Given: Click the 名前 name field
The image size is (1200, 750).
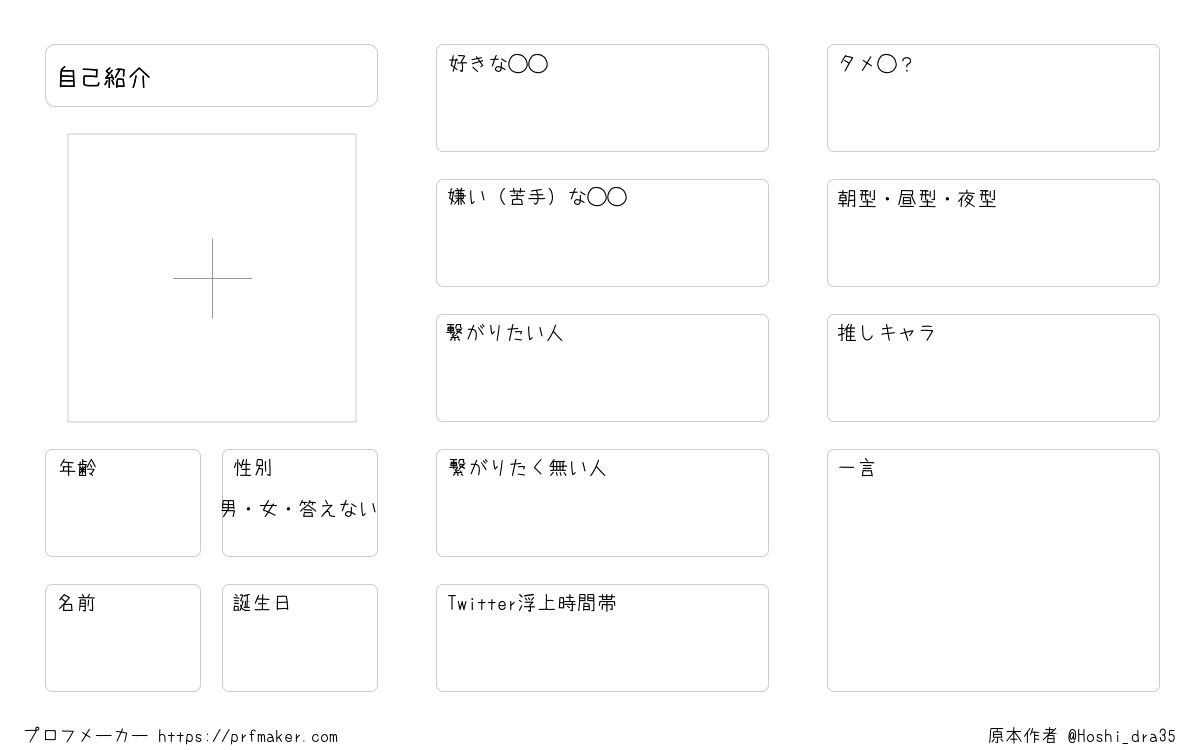Looking at the screenshot, I should [123, 638].
